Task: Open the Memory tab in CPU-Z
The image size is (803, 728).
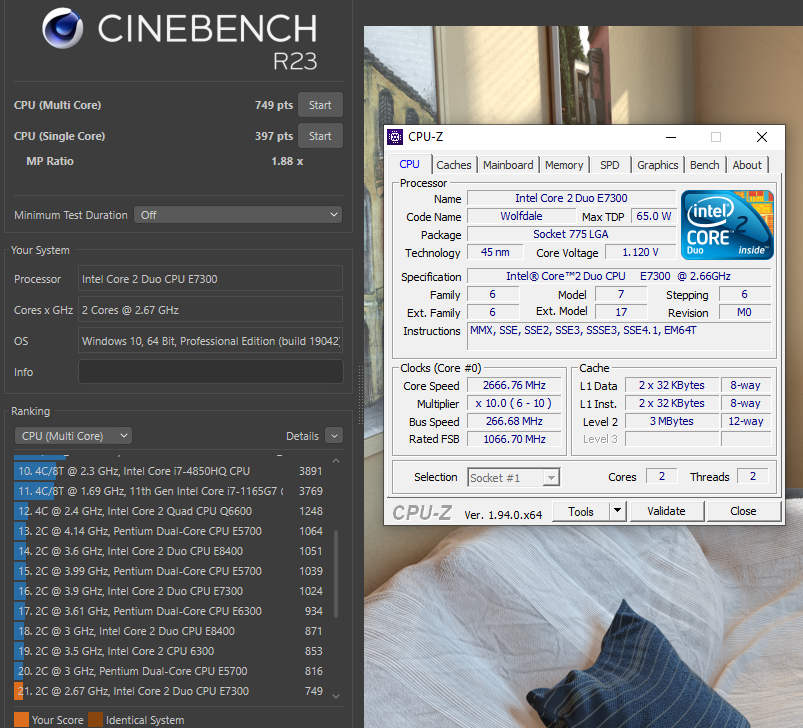Action: 564,165
